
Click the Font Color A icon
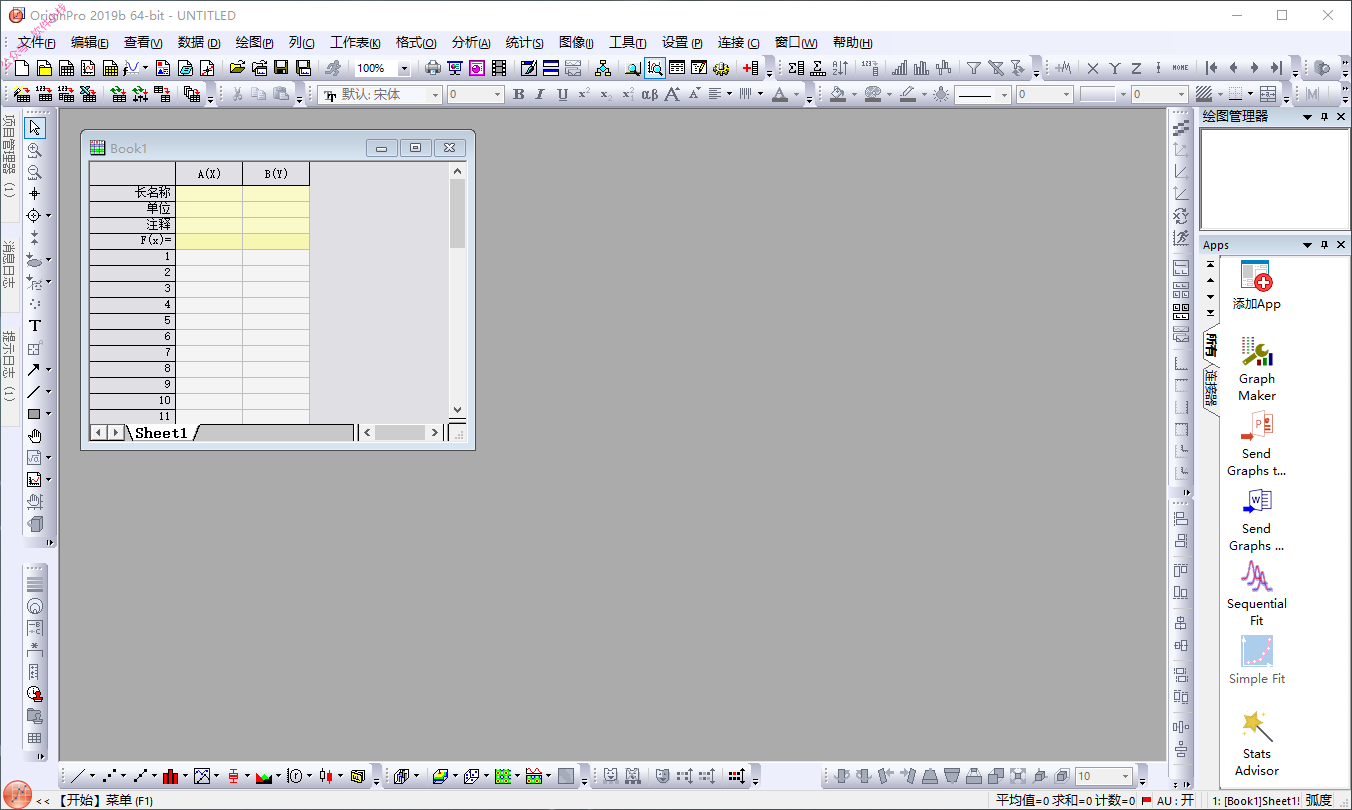click(779, 94)
